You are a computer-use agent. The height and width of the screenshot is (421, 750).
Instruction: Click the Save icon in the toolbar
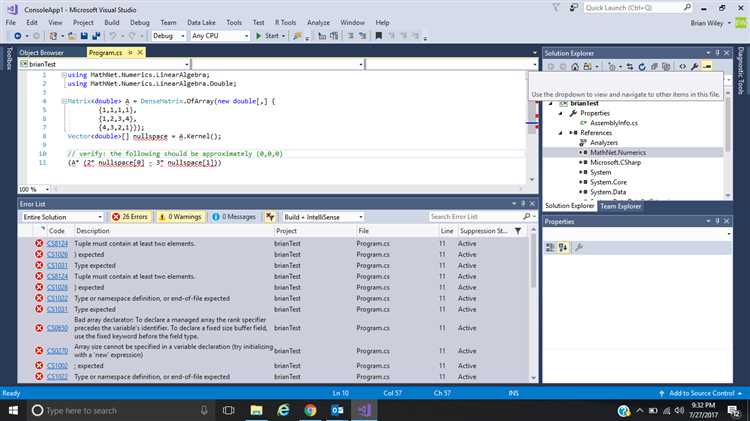[x=84, y=36]
